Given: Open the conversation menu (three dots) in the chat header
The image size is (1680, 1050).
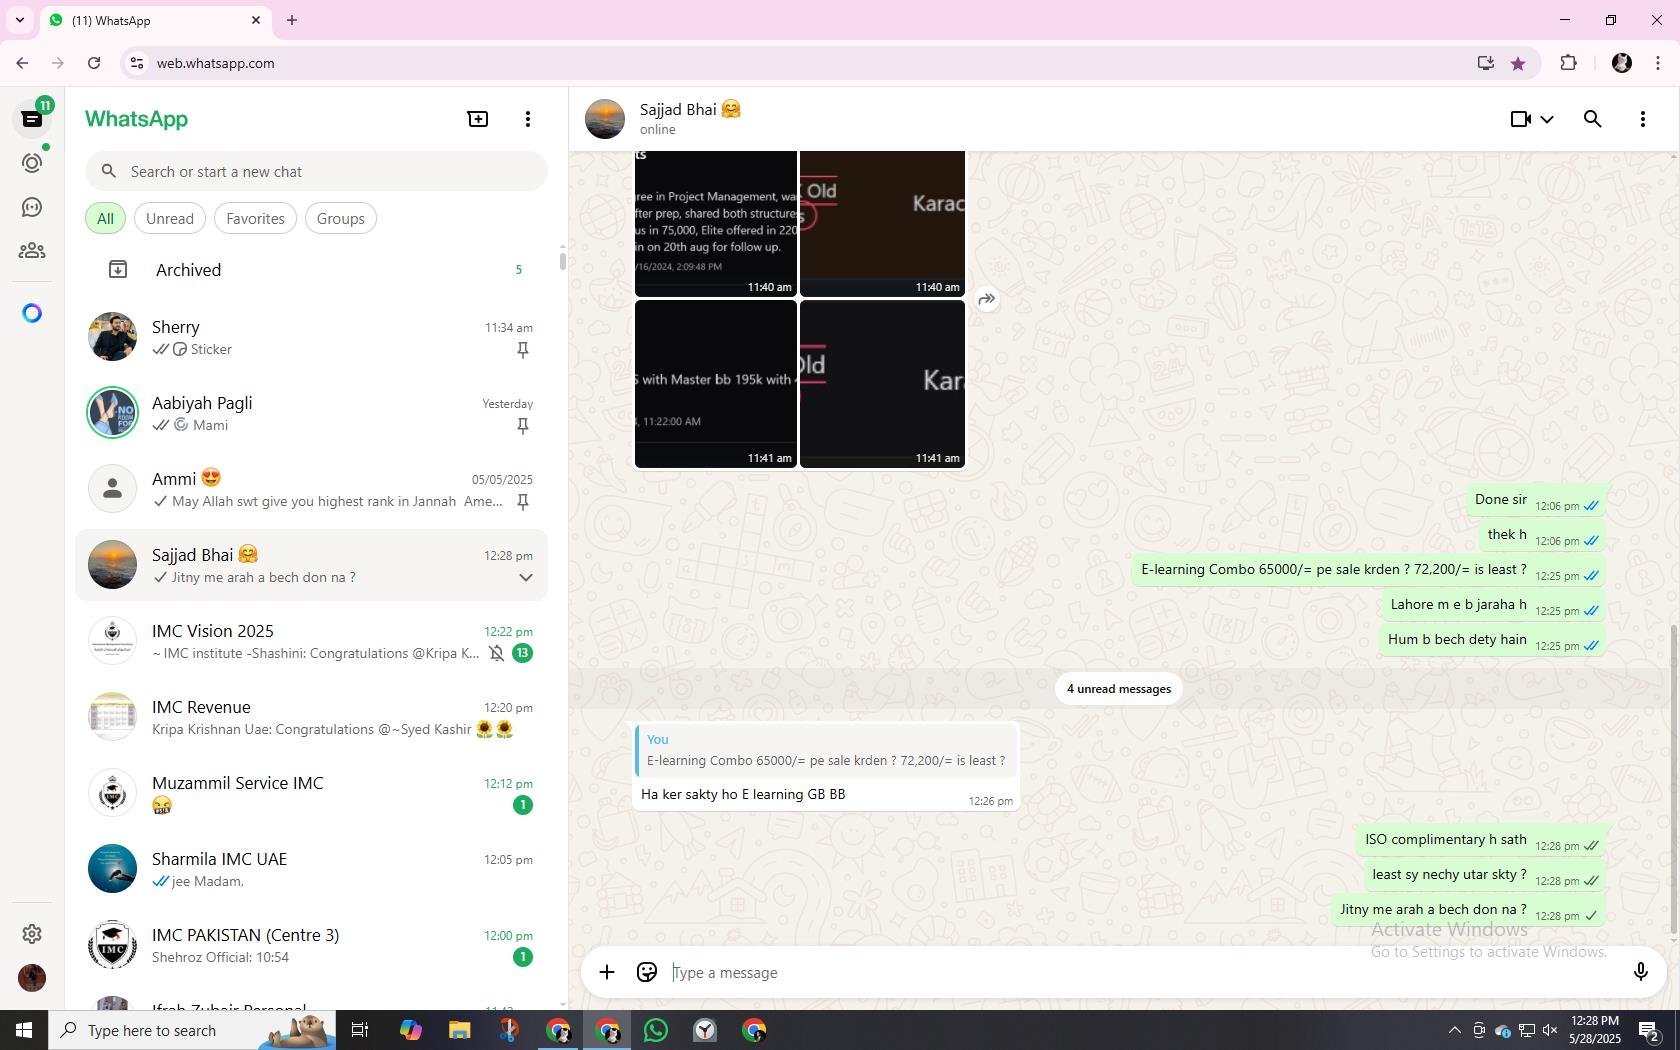Looking at the screenshot, I should click(1643, 119).
